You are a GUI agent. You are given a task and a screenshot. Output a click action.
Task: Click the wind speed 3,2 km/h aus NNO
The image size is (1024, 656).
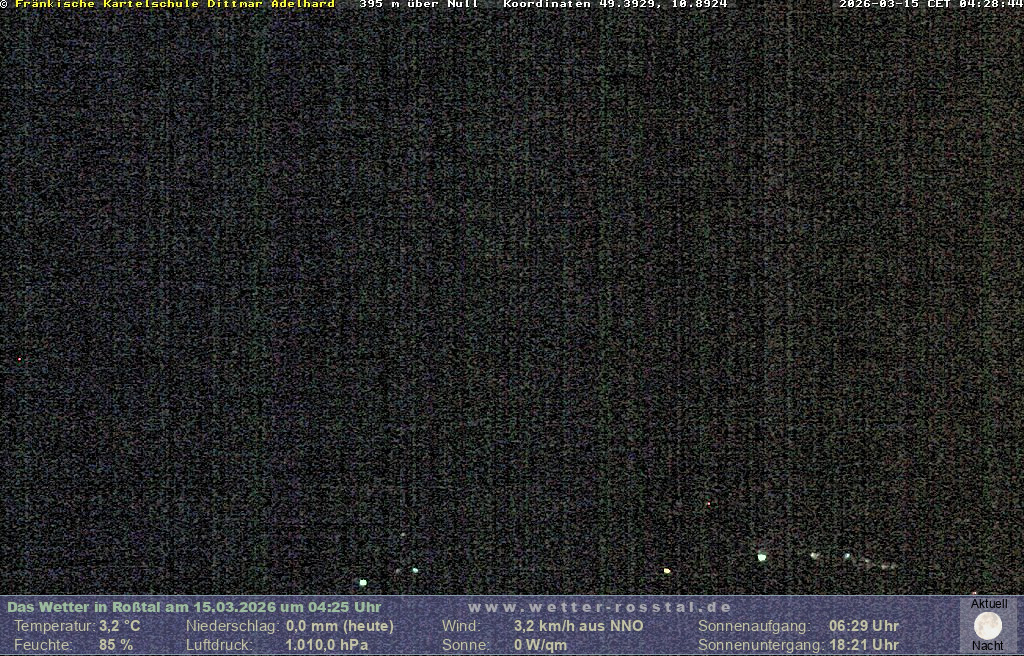click(x=578, y=626)
